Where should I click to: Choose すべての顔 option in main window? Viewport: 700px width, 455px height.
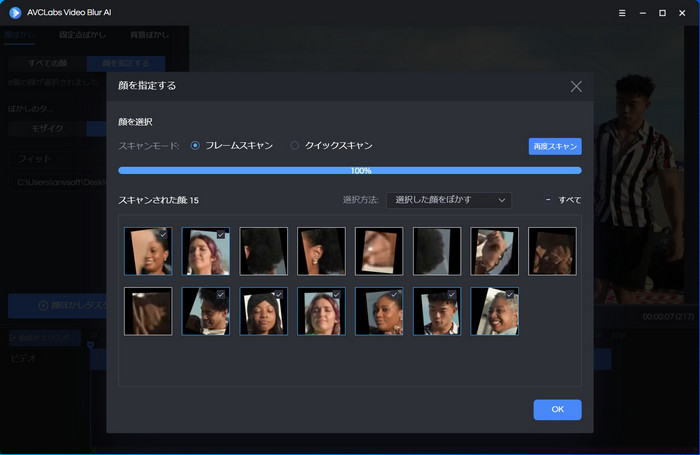click(47, 63)
